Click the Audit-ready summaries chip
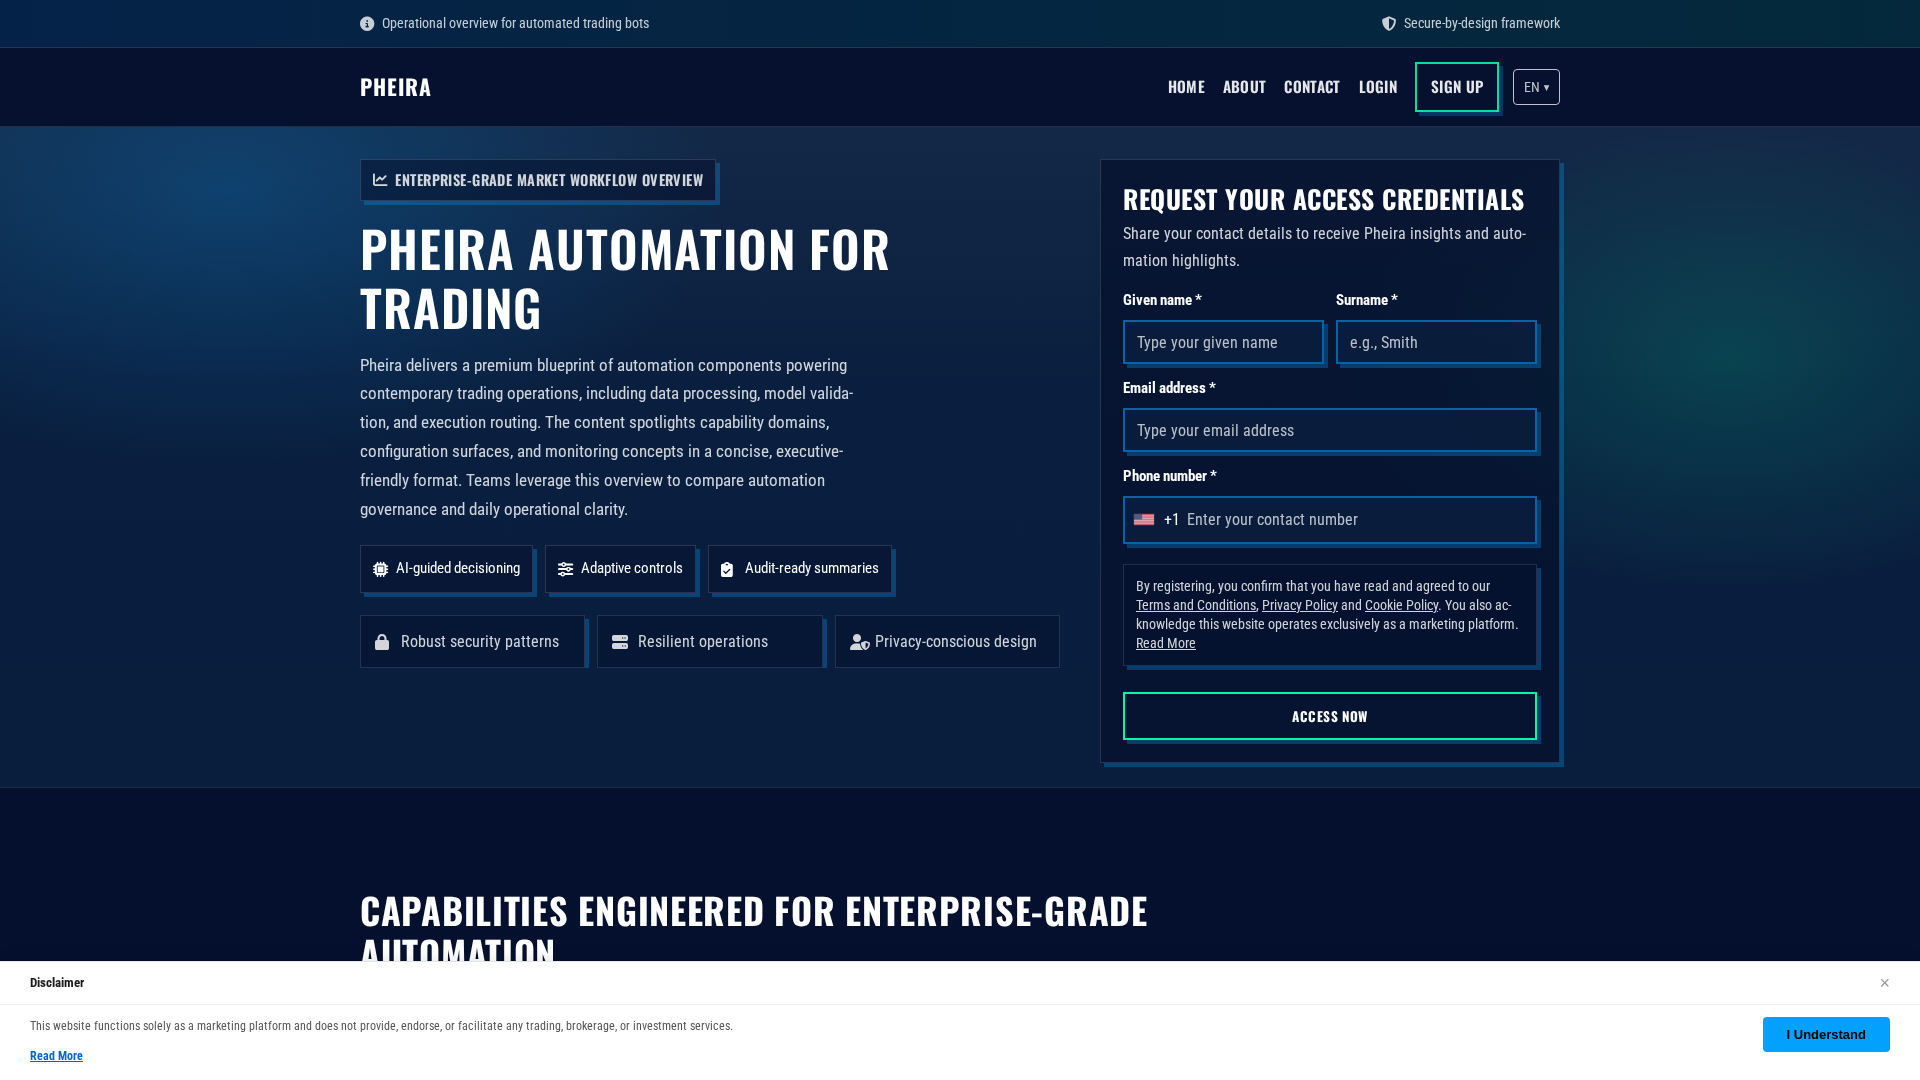This screenshot has height=1080, width=1920. 800,569
